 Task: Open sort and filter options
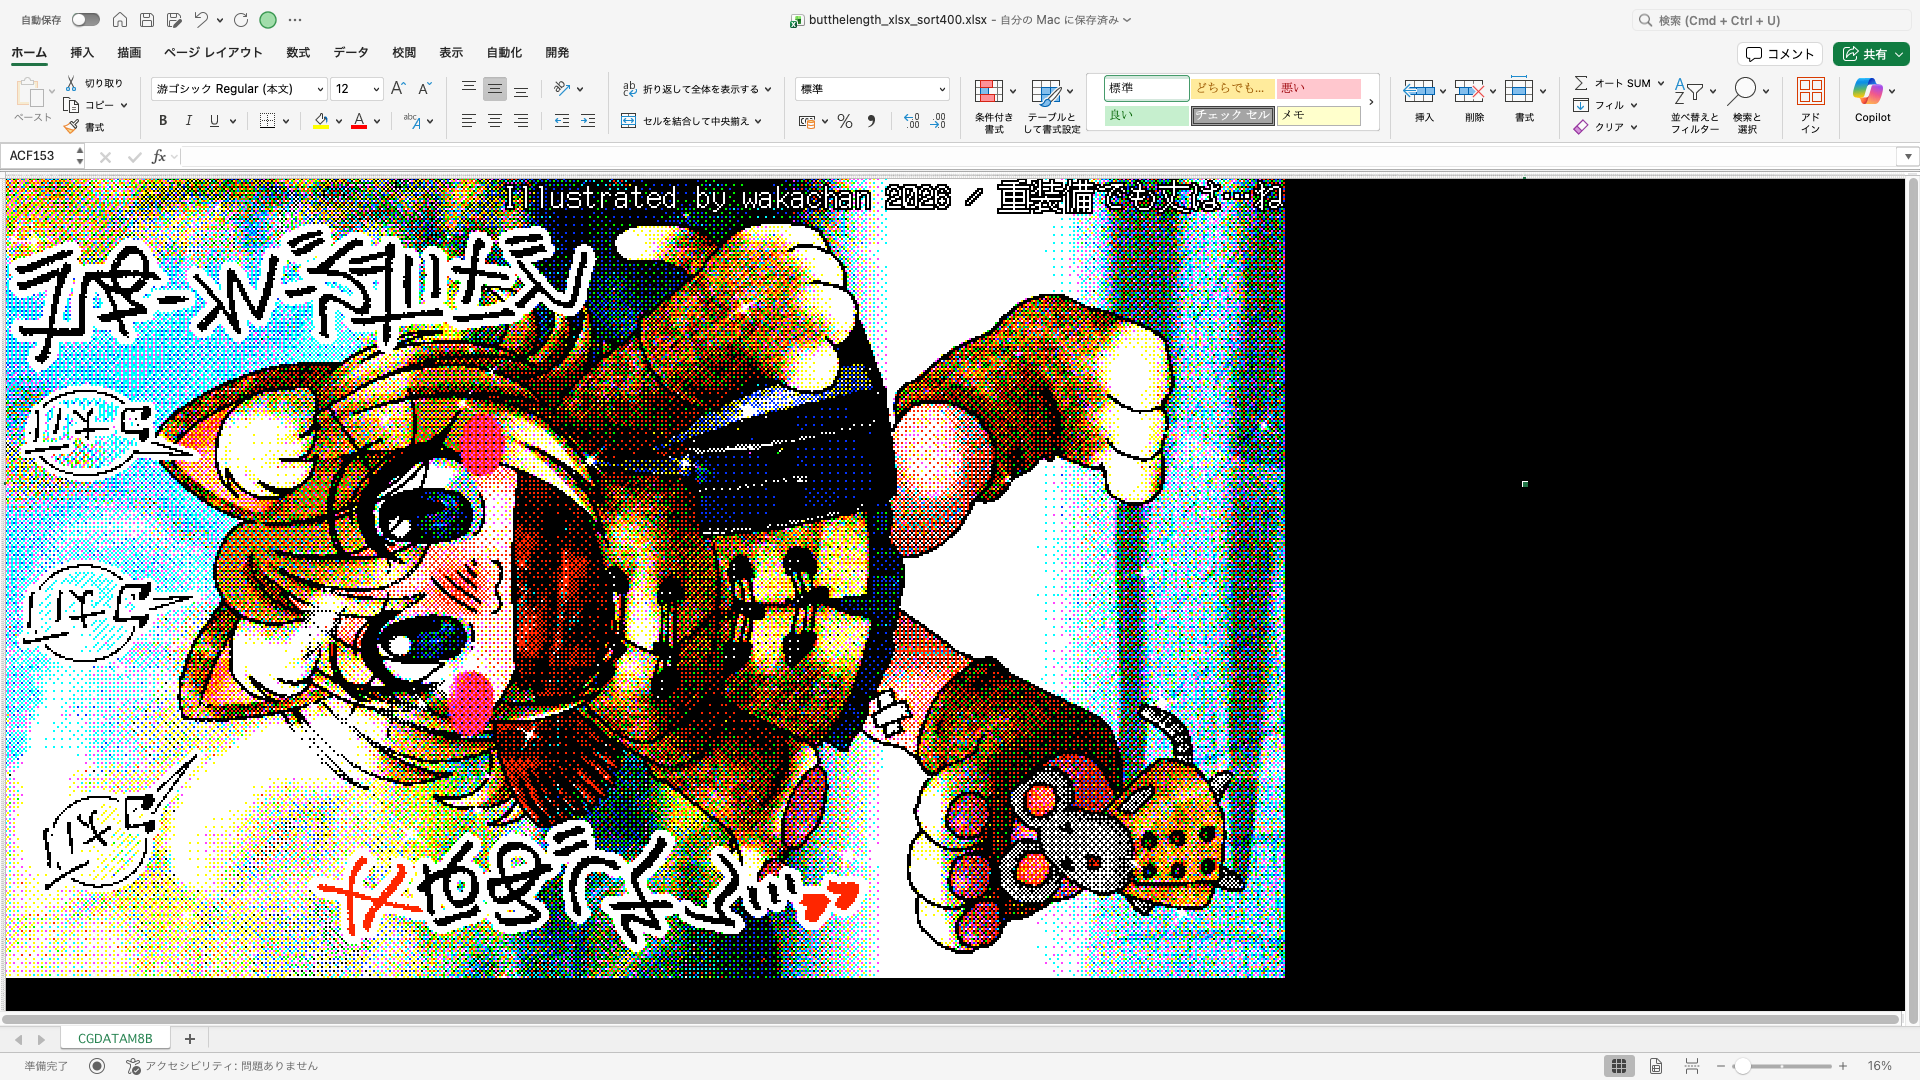click(1694, 100)
